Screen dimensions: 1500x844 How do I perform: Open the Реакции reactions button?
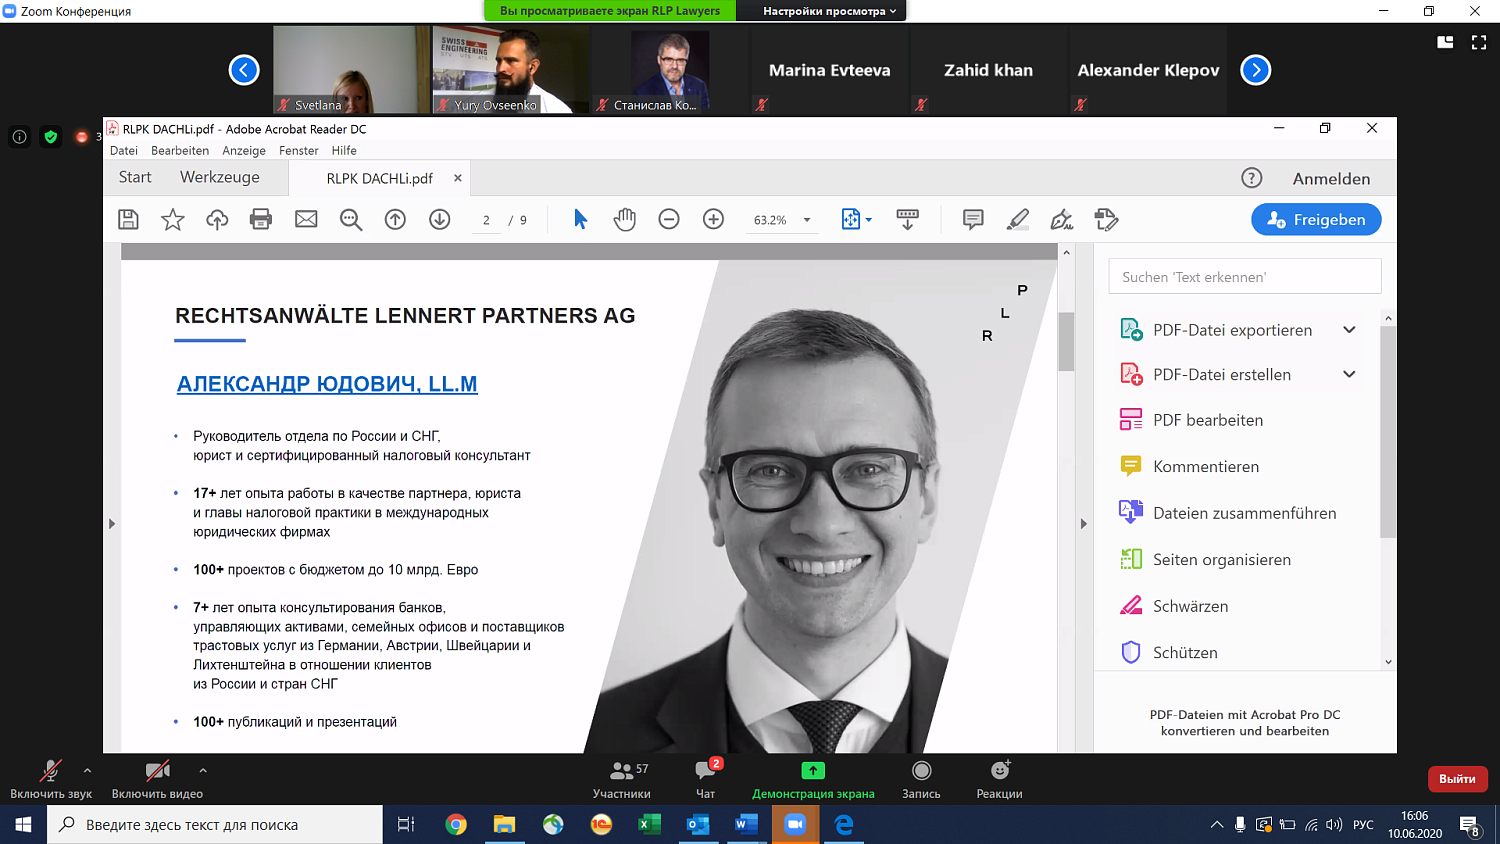tap(999, 779)
